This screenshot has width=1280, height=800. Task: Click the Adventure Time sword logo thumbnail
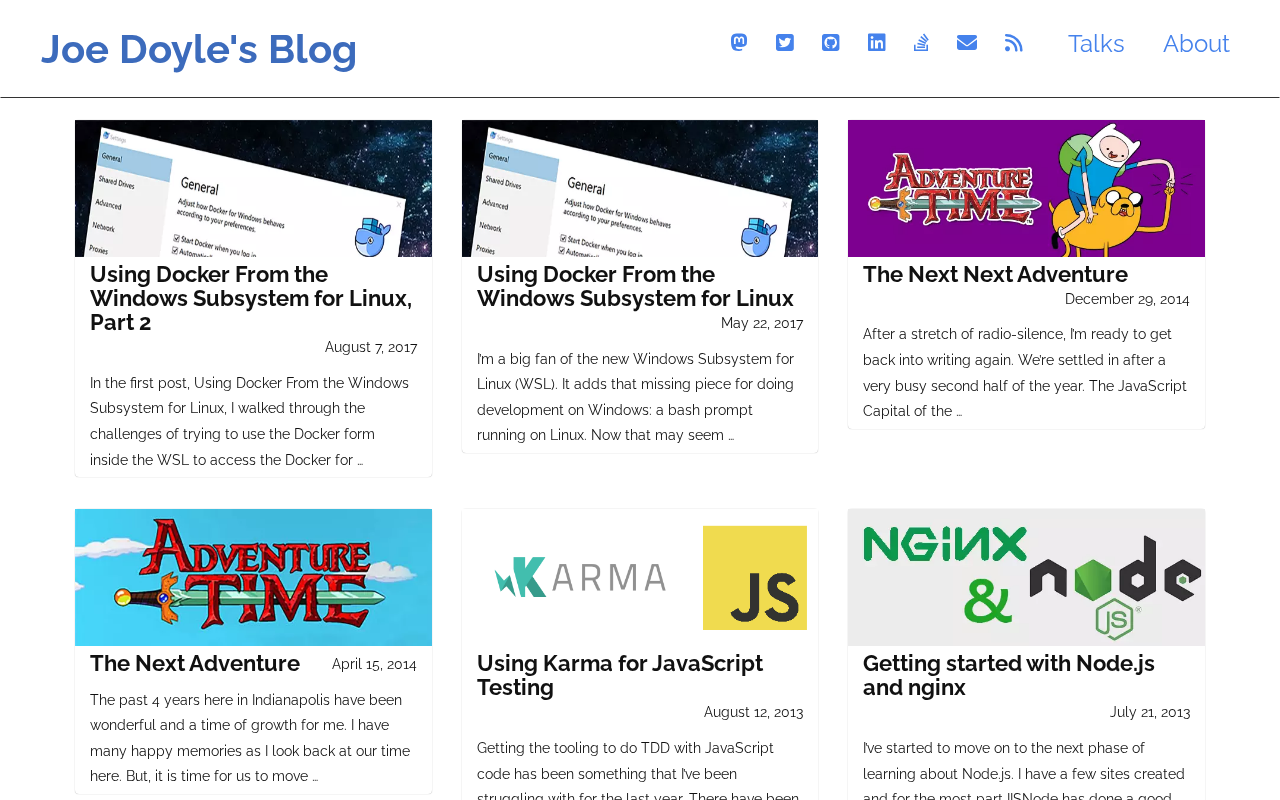tap(253, 577)
